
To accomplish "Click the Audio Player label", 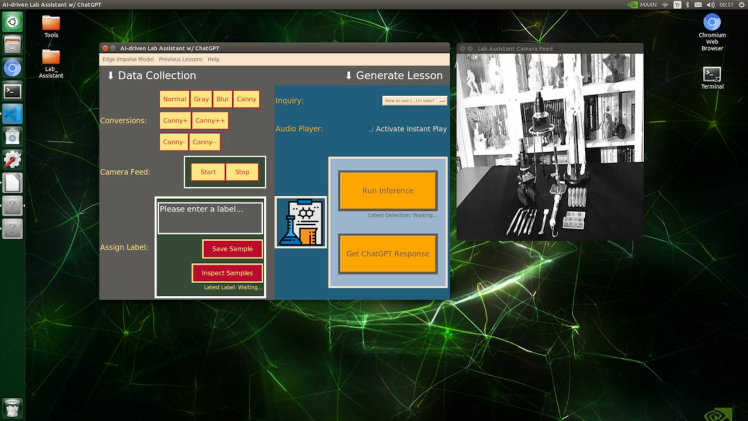I will [299, 129].
